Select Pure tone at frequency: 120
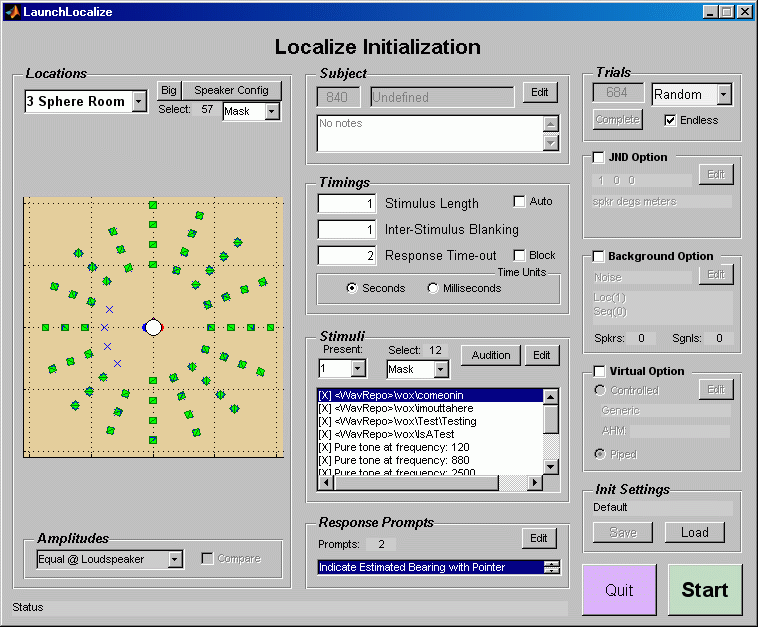The height and width of the screenshot is (627, 758). [430, 448]
